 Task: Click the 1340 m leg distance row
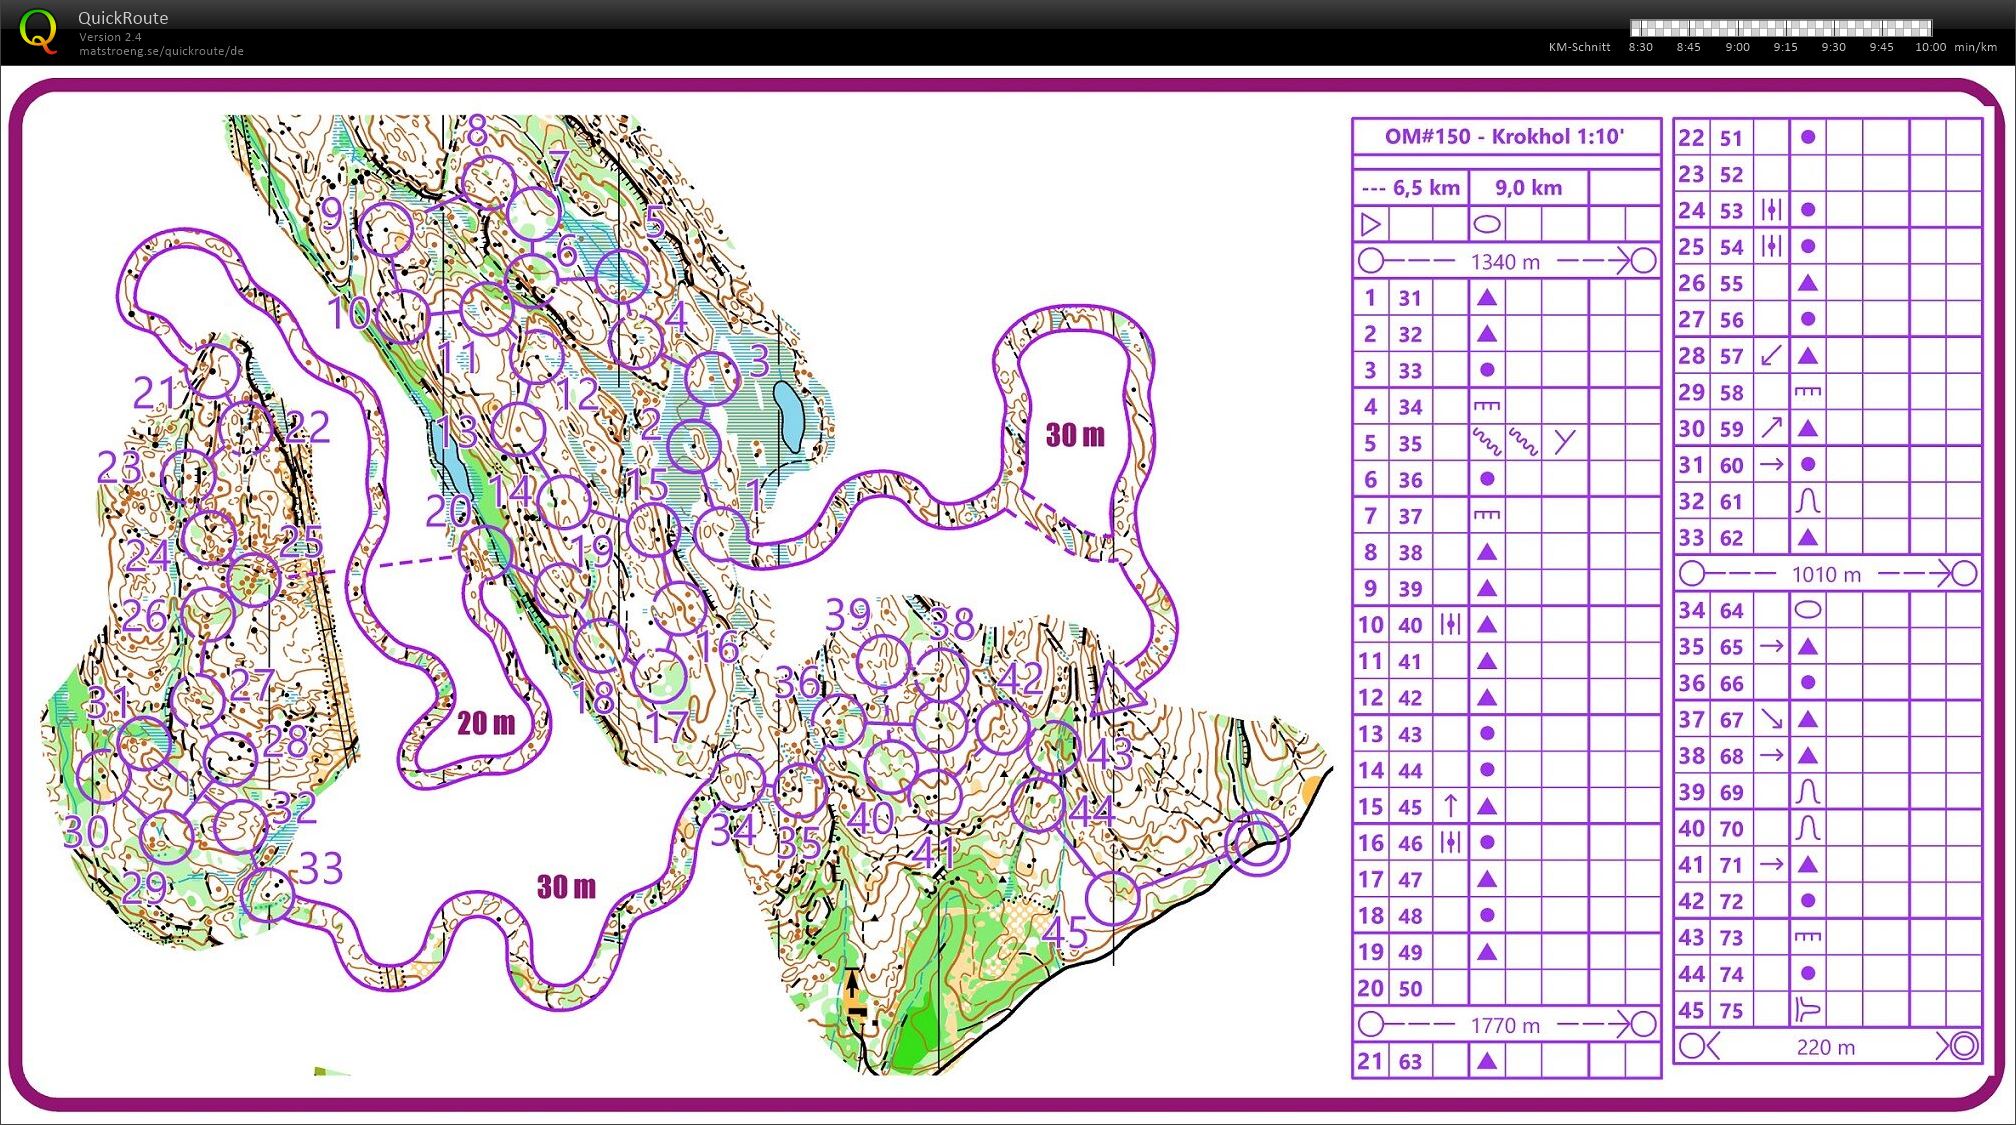tap(1506, 261)
